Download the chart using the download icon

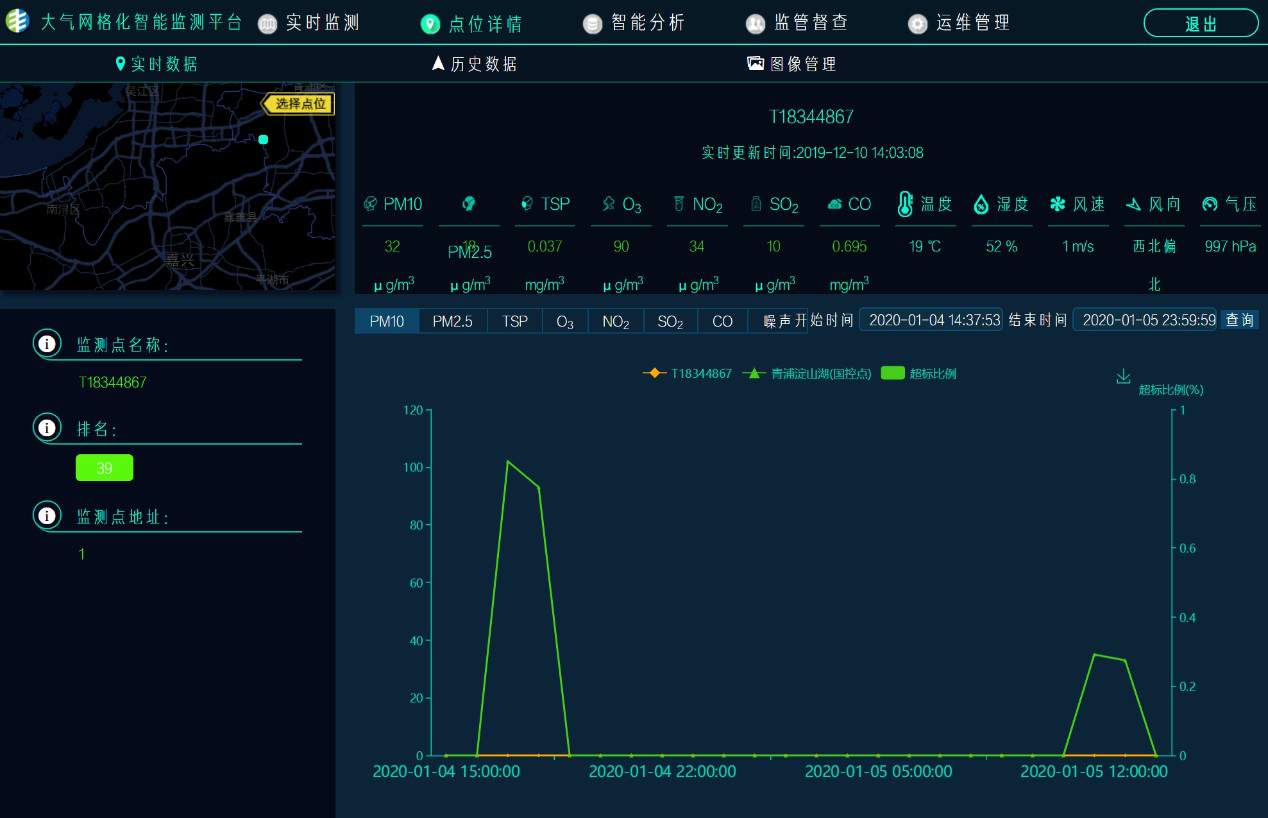pos(1123,376)
